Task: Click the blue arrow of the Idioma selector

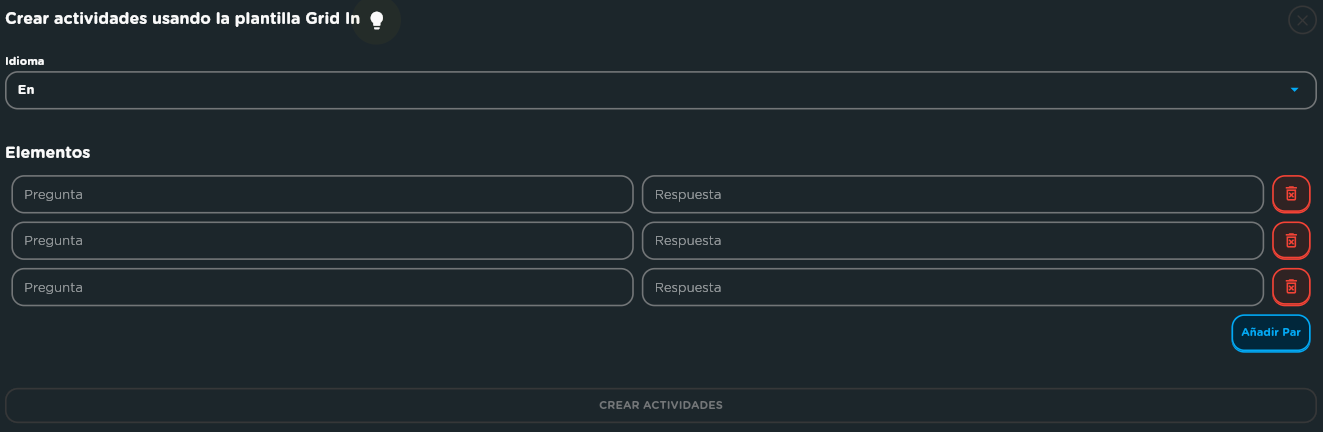Action: pyautogui.click(x=1294, y=90)
